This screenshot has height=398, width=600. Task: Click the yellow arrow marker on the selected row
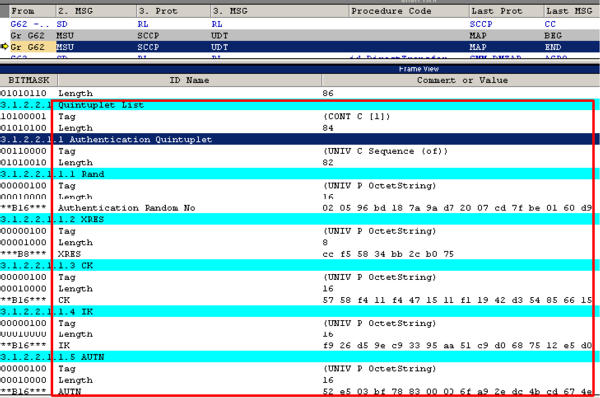tap(4, 47)
